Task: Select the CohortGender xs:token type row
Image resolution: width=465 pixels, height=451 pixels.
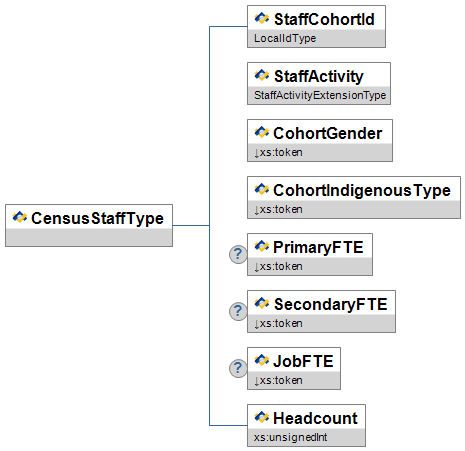Action: tap(320, 152)
